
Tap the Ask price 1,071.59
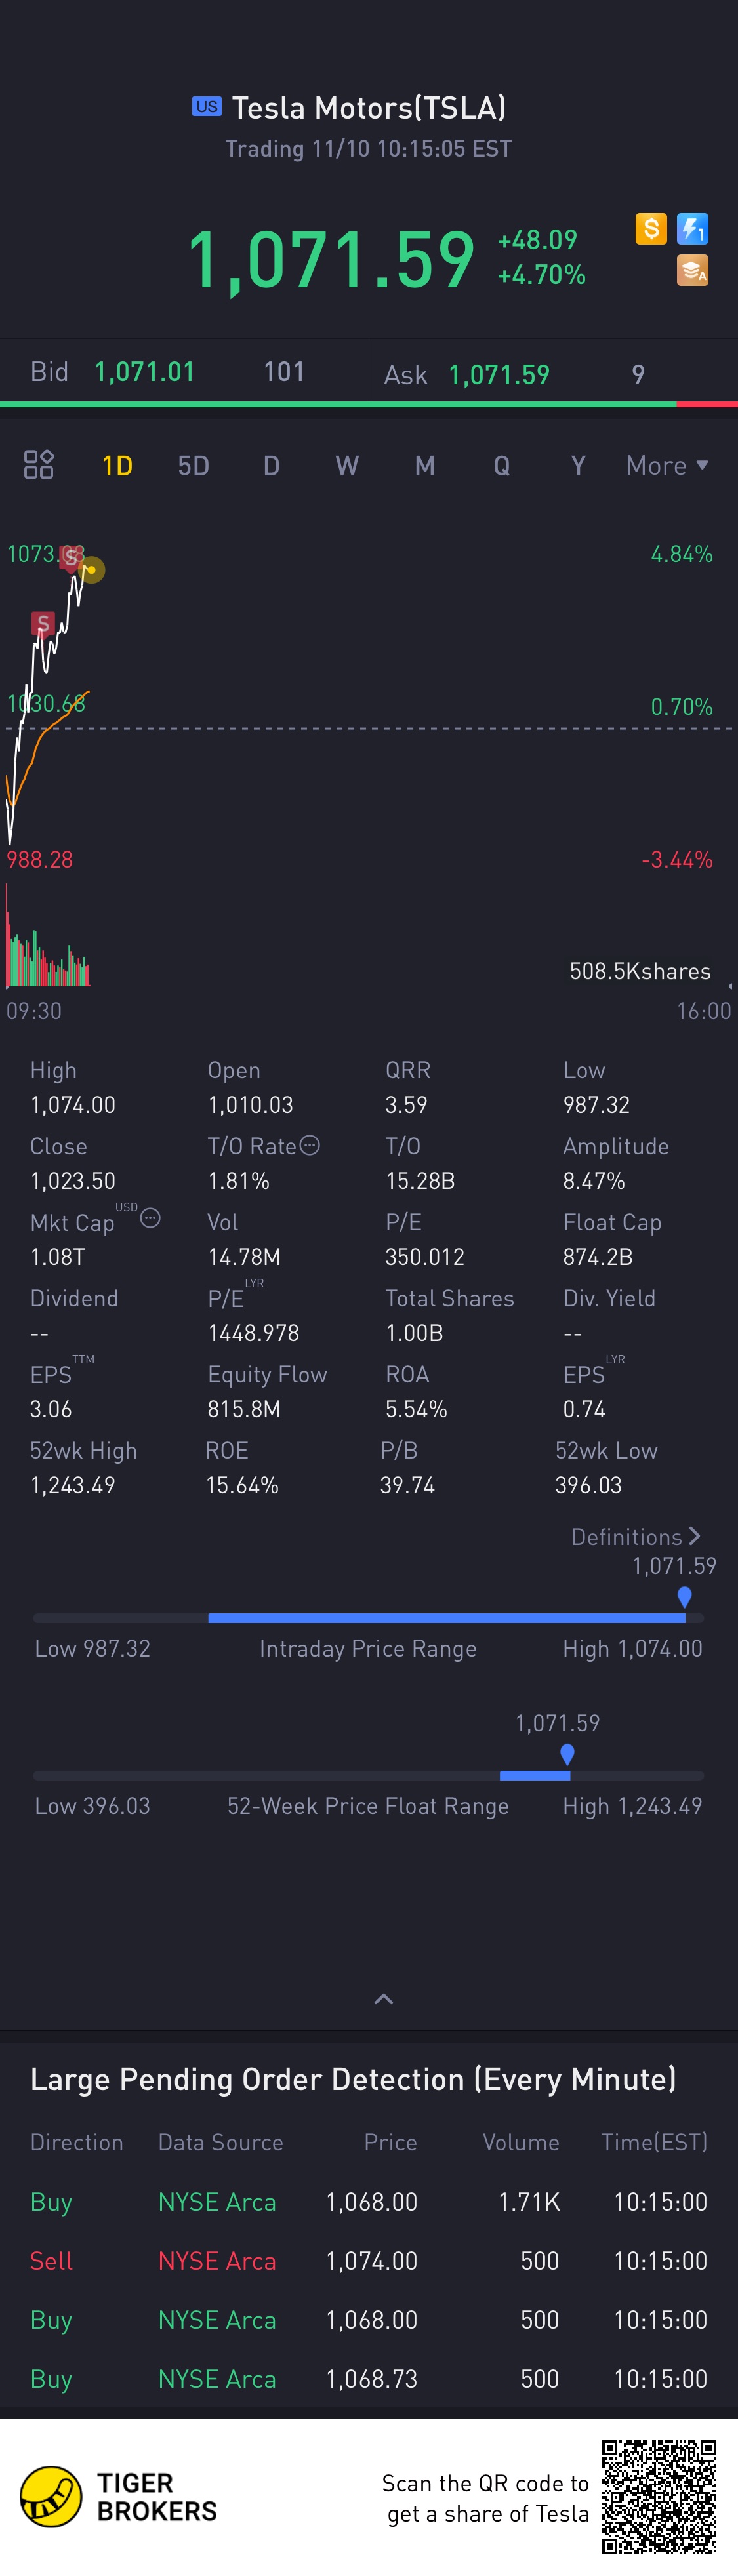[499, 375]
